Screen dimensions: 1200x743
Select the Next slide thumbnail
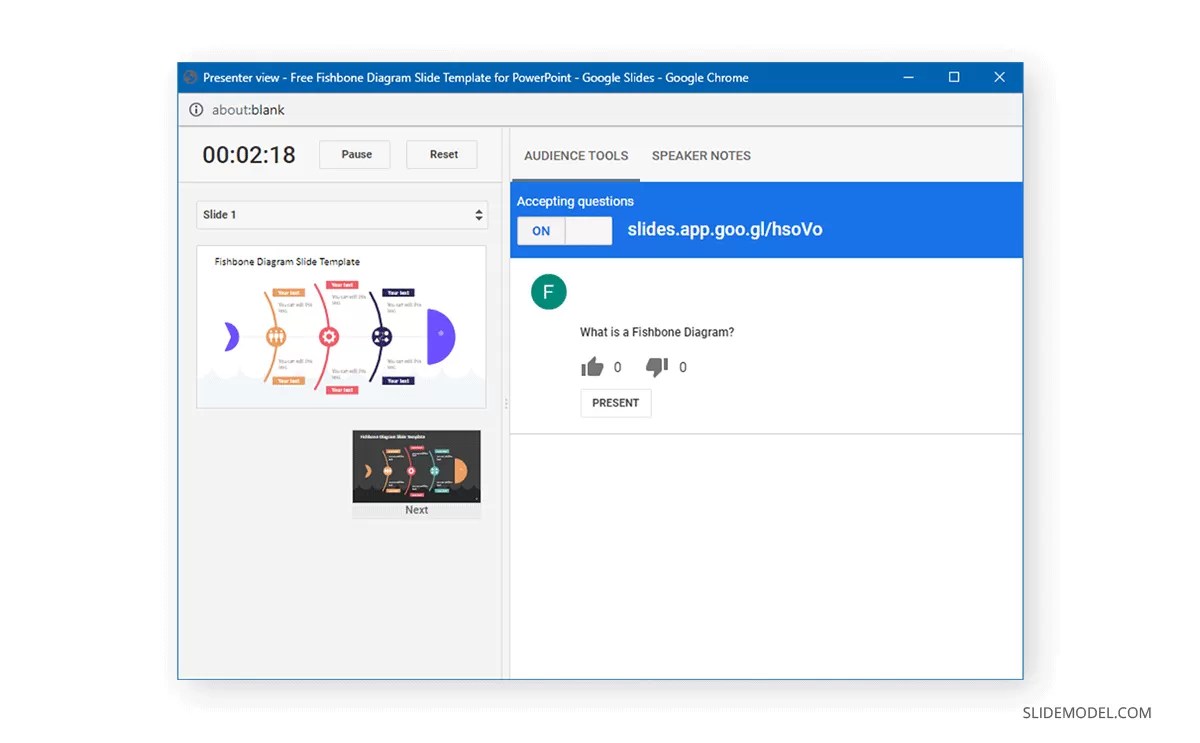(x=416, y=468)
